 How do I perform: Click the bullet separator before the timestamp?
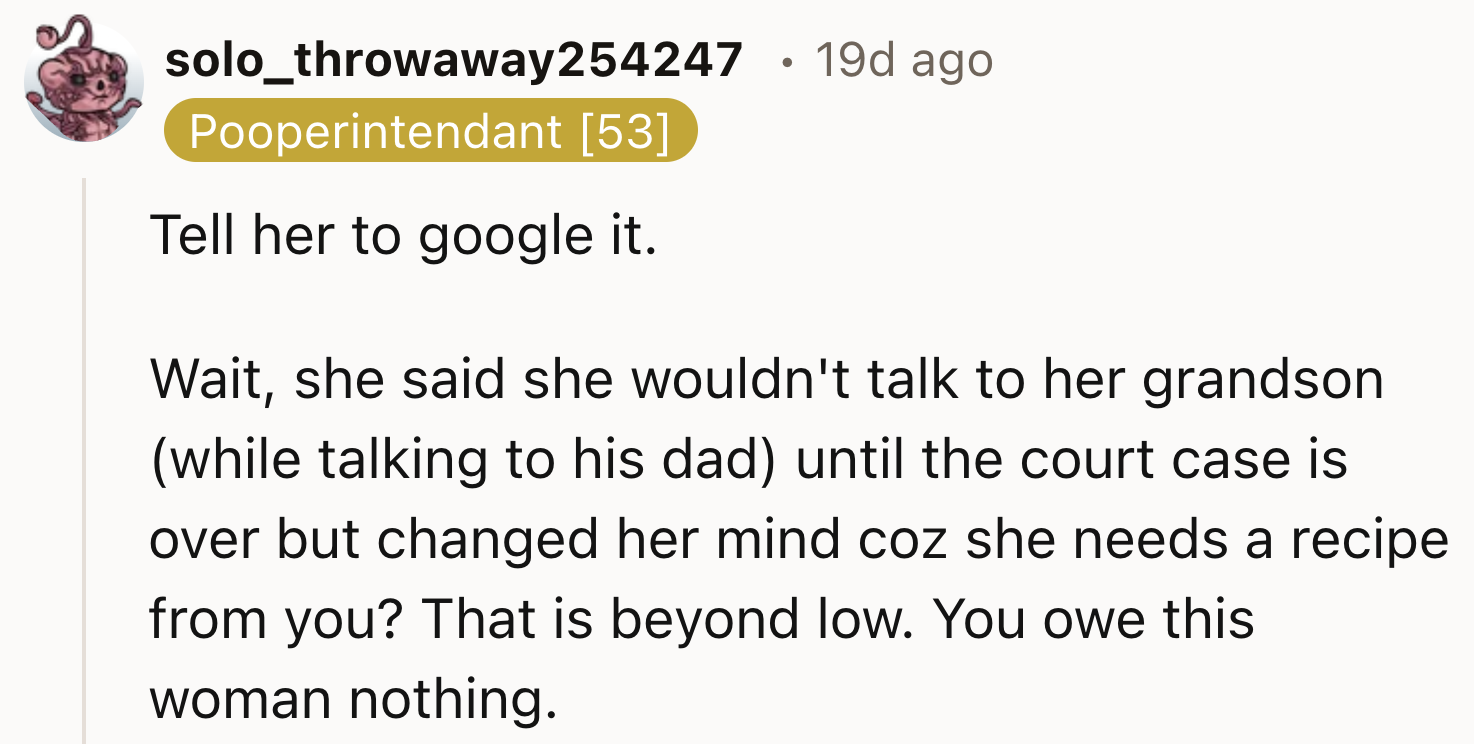(x=786, y=60)
